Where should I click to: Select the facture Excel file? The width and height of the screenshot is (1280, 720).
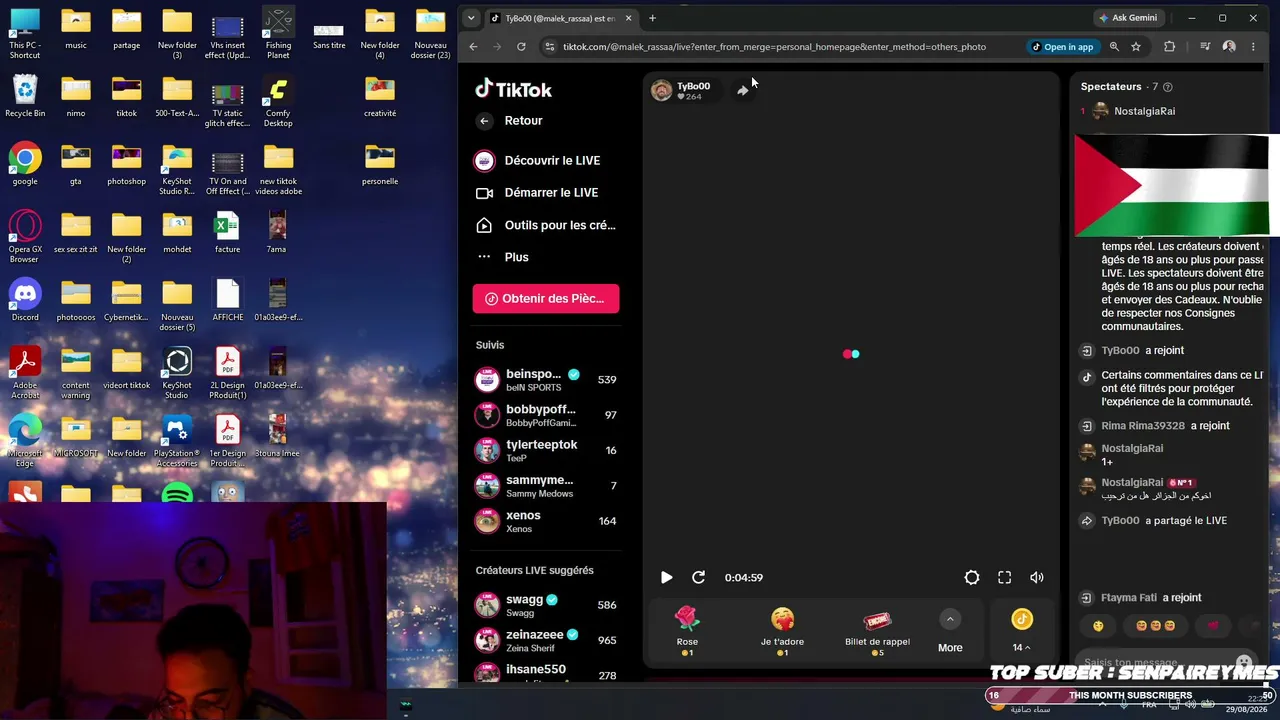pyautogui.click(x=227, y=232)
